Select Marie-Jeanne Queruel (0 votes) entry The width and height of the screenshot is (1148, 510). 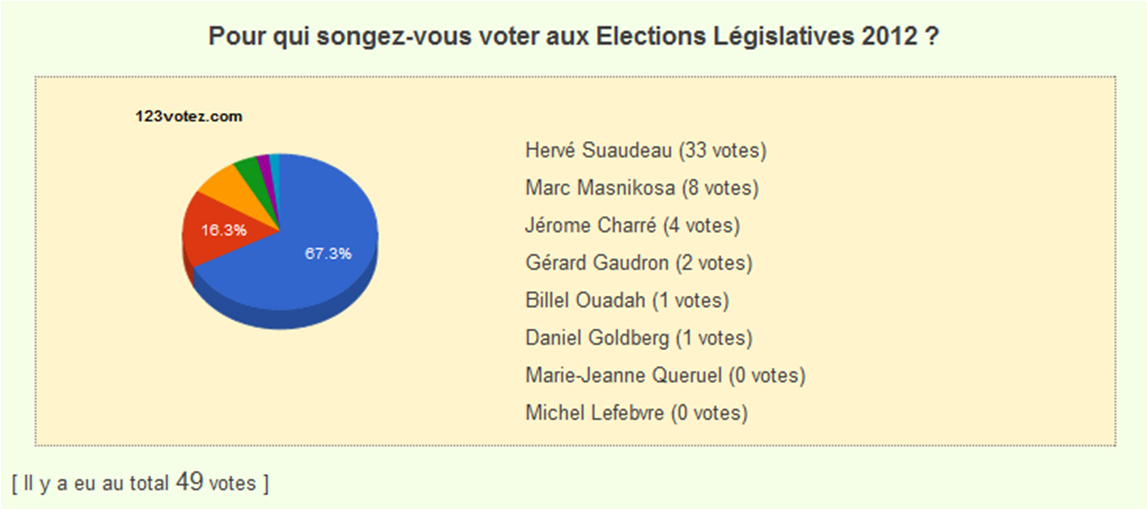click(x=666, y=375)
